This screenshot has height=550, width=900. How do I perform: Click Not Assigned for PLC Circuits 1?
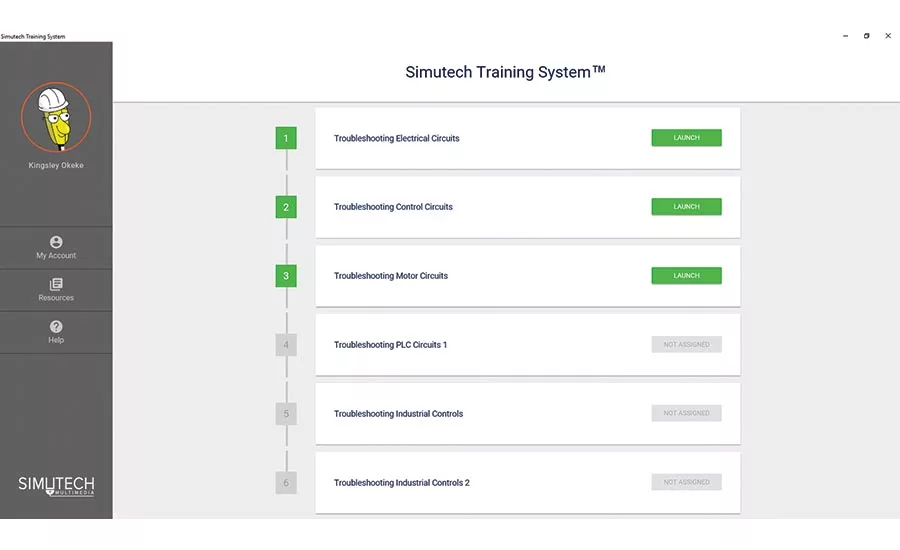686,345
